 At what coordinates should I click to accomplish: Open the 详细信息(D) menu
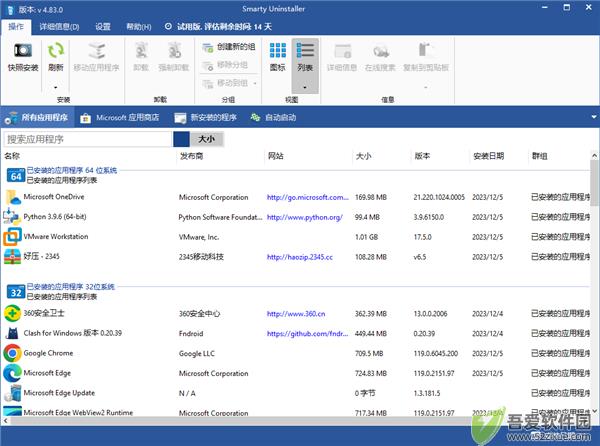tap(59, 27)
